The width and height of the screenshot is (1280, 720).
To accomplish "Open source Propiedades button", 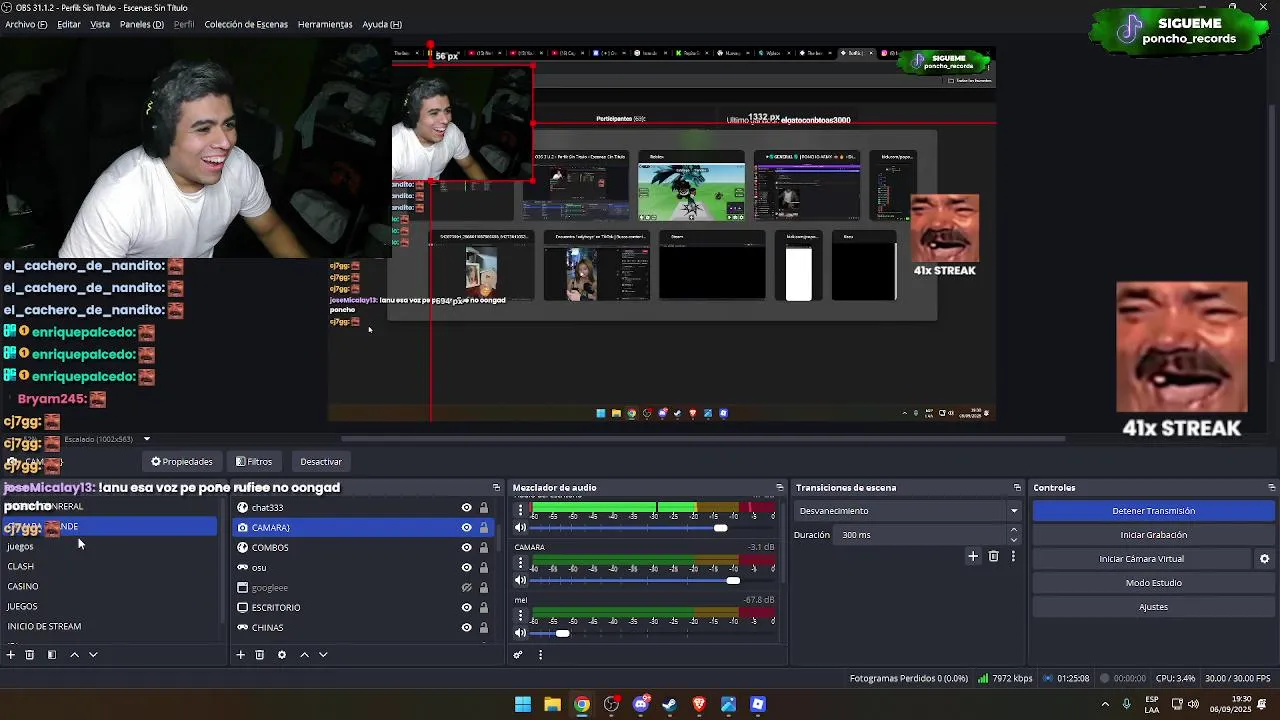I will coord(182,462).
